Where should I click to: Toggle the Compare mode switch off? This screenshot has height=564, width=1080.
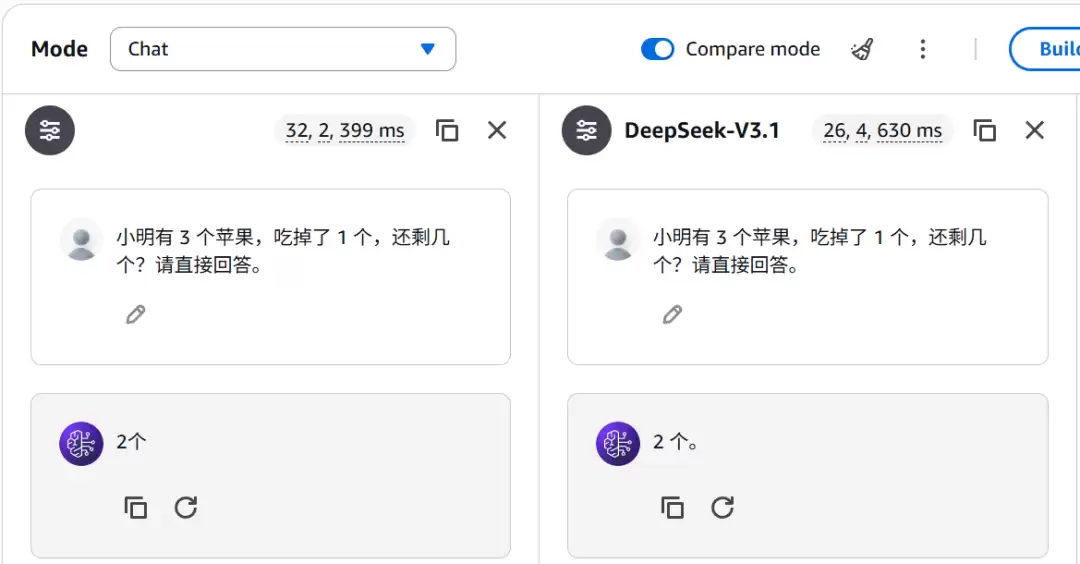coord(657,49)
